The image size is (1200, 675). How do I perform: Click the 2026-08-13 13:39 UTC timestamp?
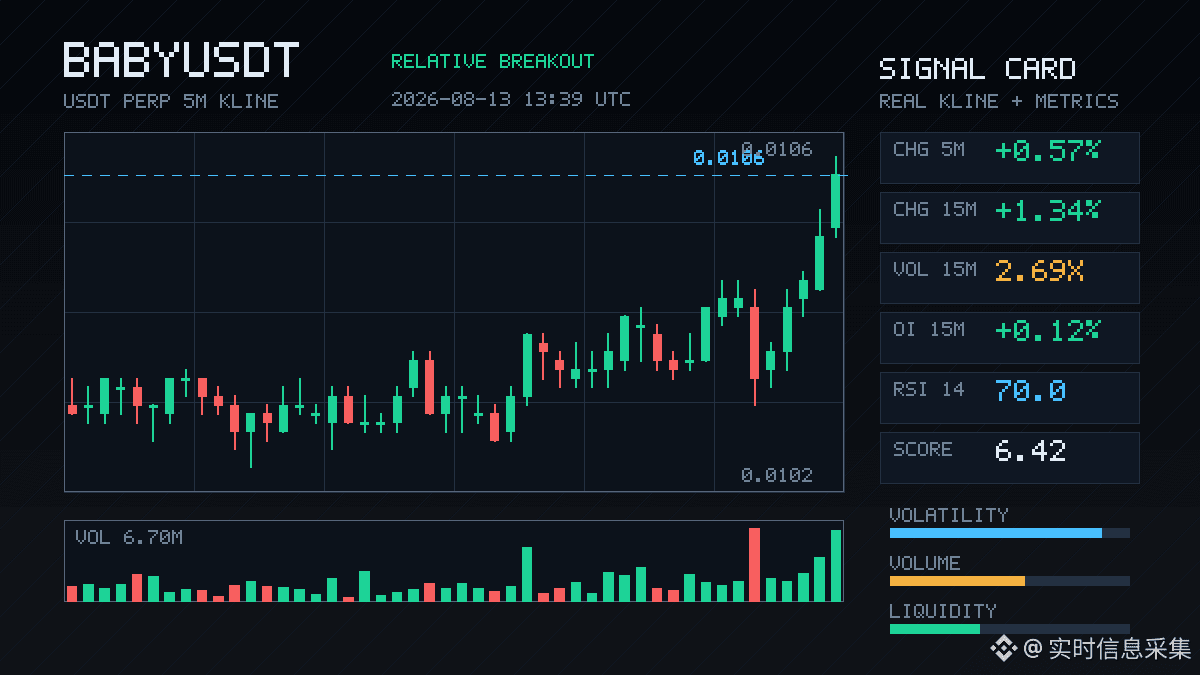[511, 99]
